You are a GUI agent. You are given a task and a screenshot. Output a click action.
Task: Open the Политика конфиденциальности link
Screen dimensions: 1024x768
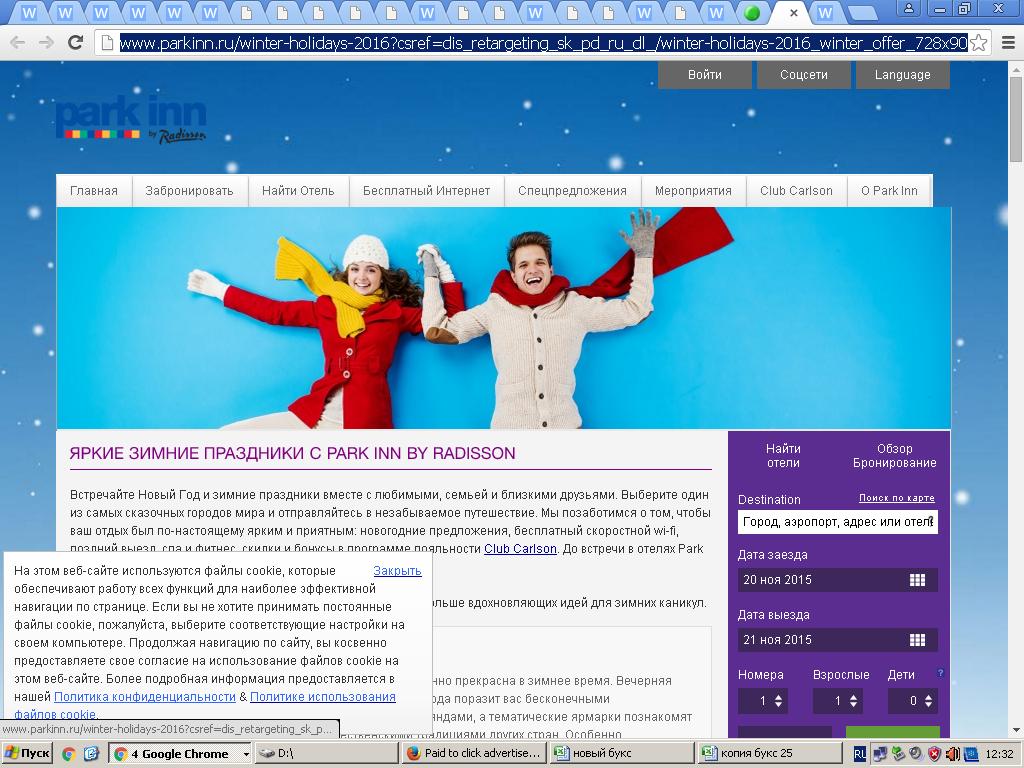click(x=144, y=697)
